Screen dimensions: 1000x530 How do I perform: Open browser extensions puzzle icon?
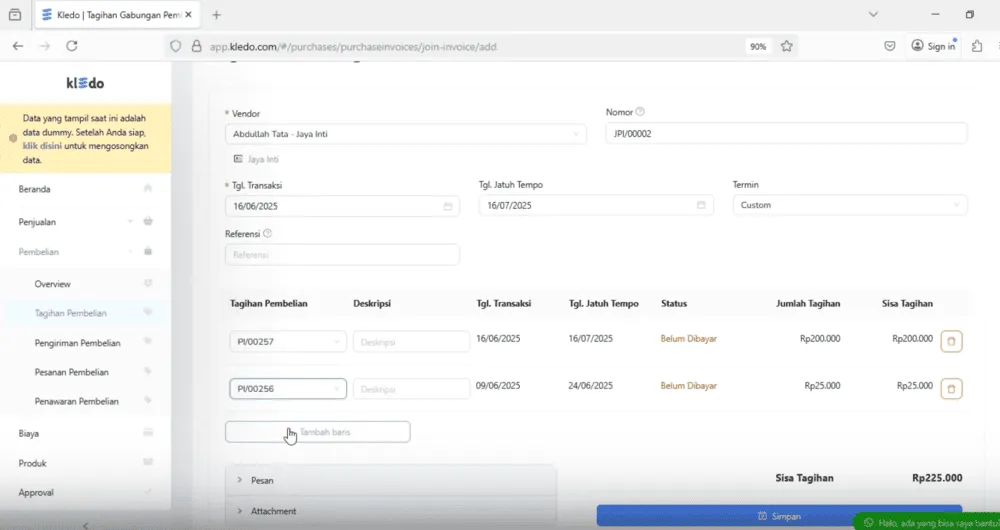click(x=976, y=46)
